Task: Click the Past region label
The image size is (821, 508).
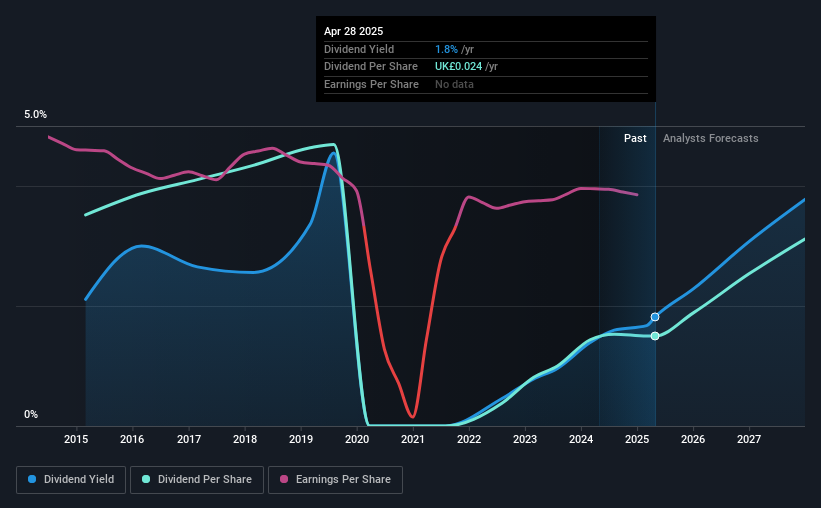Action: pyautogui.click(x=635, y=138)
